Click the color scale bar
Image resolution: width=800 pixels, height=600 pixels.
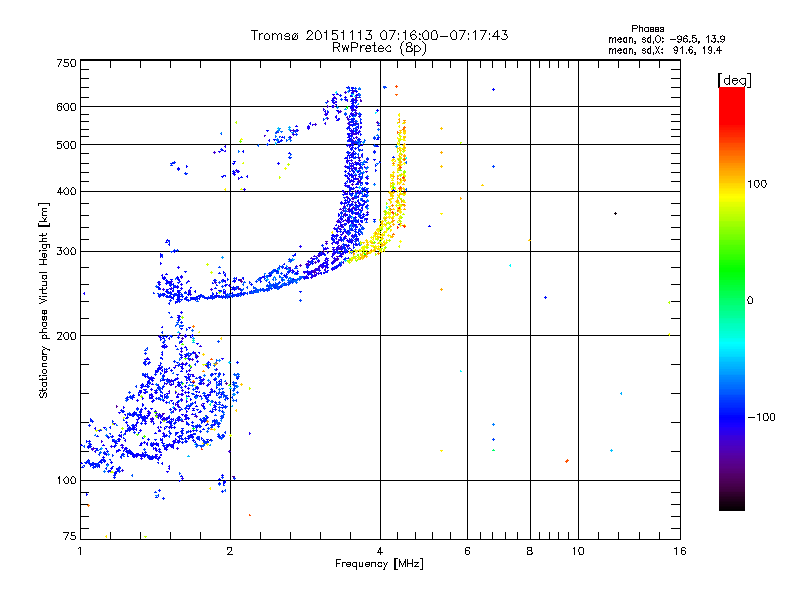[732, 298]
